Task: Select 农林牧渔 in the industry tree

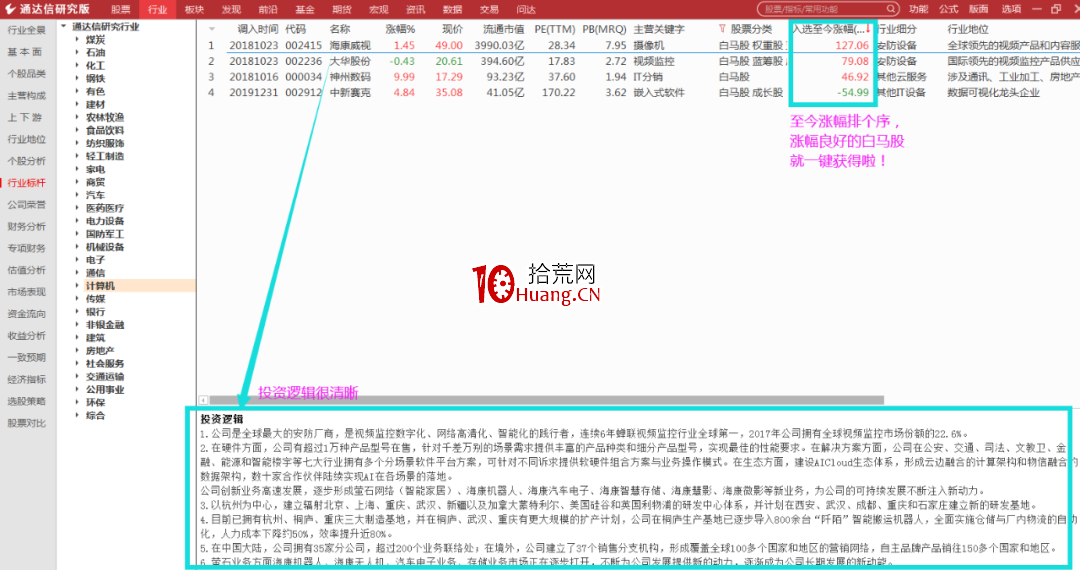Action: pos(105,117)
